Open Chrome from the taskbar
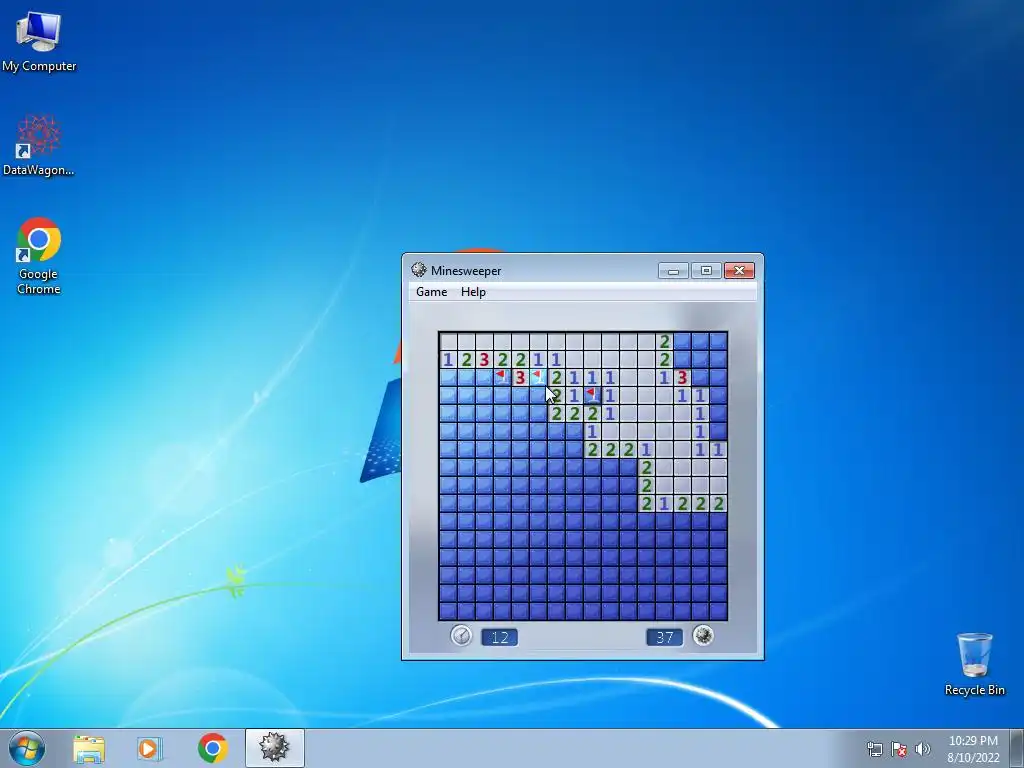1024x768 pixels. (x=212, y=748)
